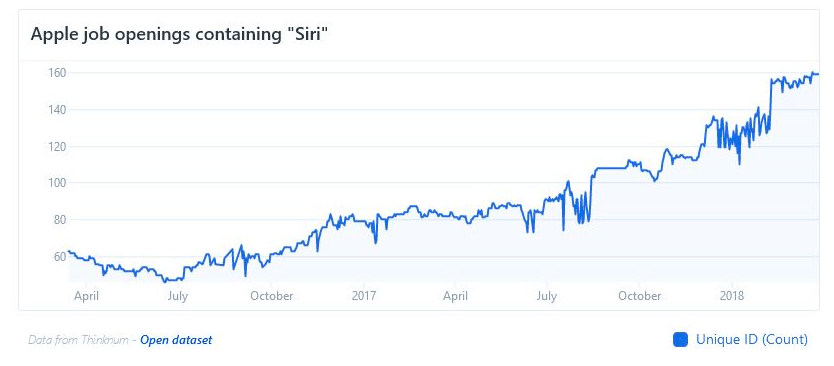Viewport: 834px width, 366px height.
Task: Click the 2017 x-axis label
Action: tap(364, 296)
